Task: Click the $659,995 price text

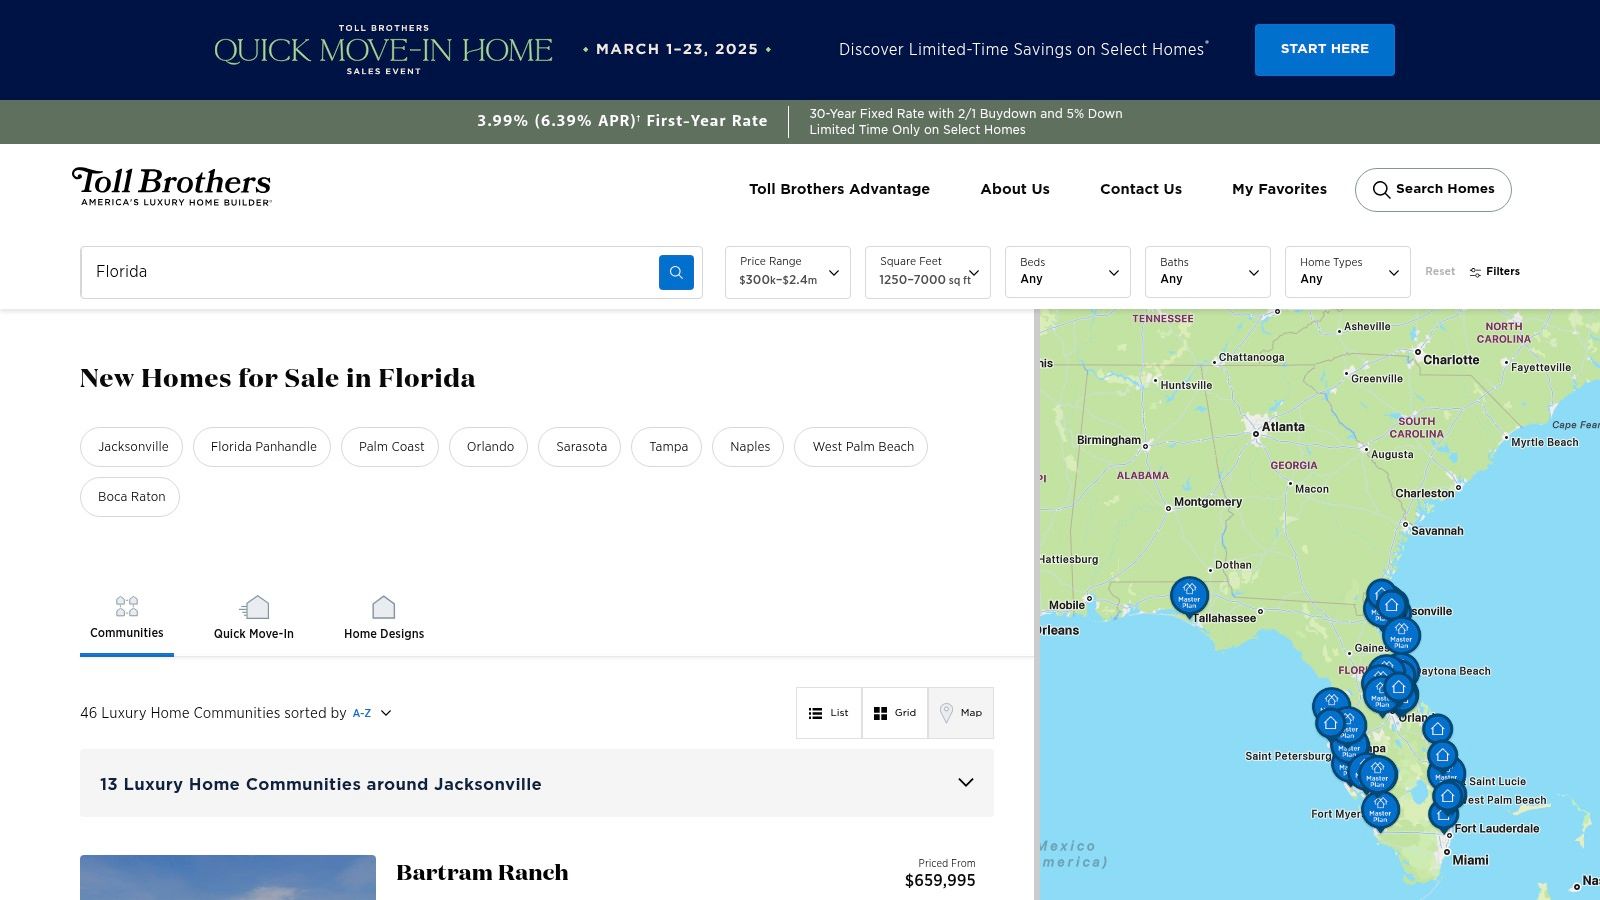Action: coord(940,881)
